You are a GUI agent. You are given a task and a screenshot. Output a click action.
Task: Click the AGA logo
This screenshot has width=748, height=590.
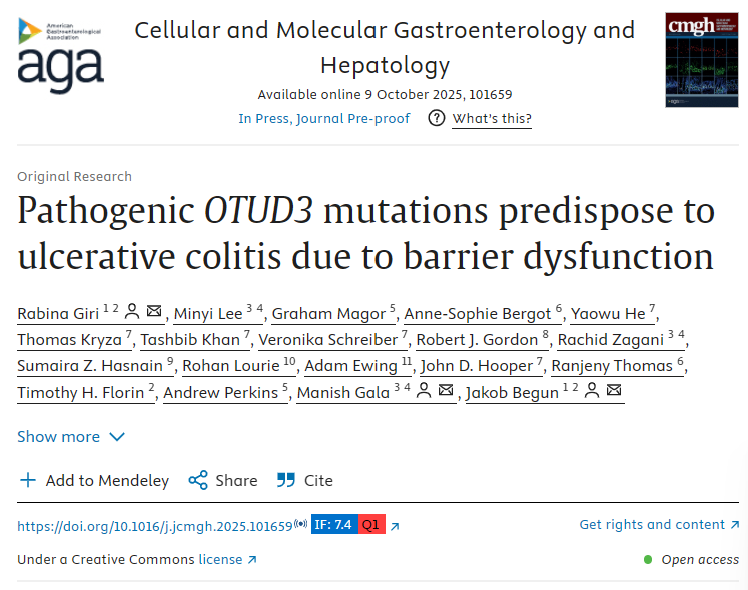pyautogui.click(x=60, y=55)
